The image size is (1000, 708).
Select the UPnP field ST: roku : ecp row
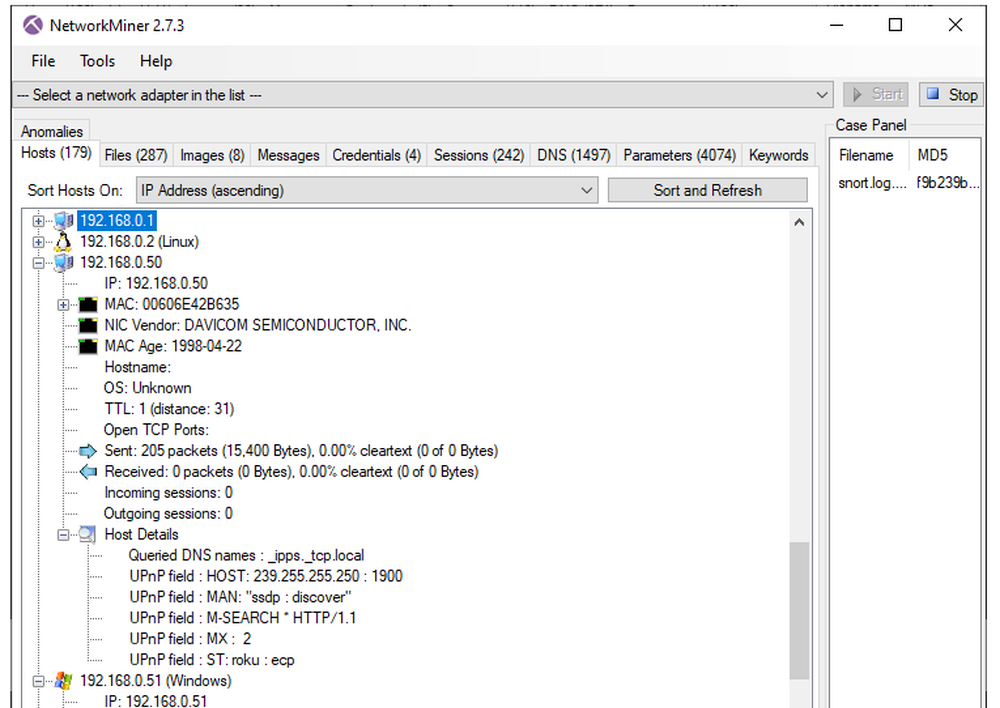point(212,660)
